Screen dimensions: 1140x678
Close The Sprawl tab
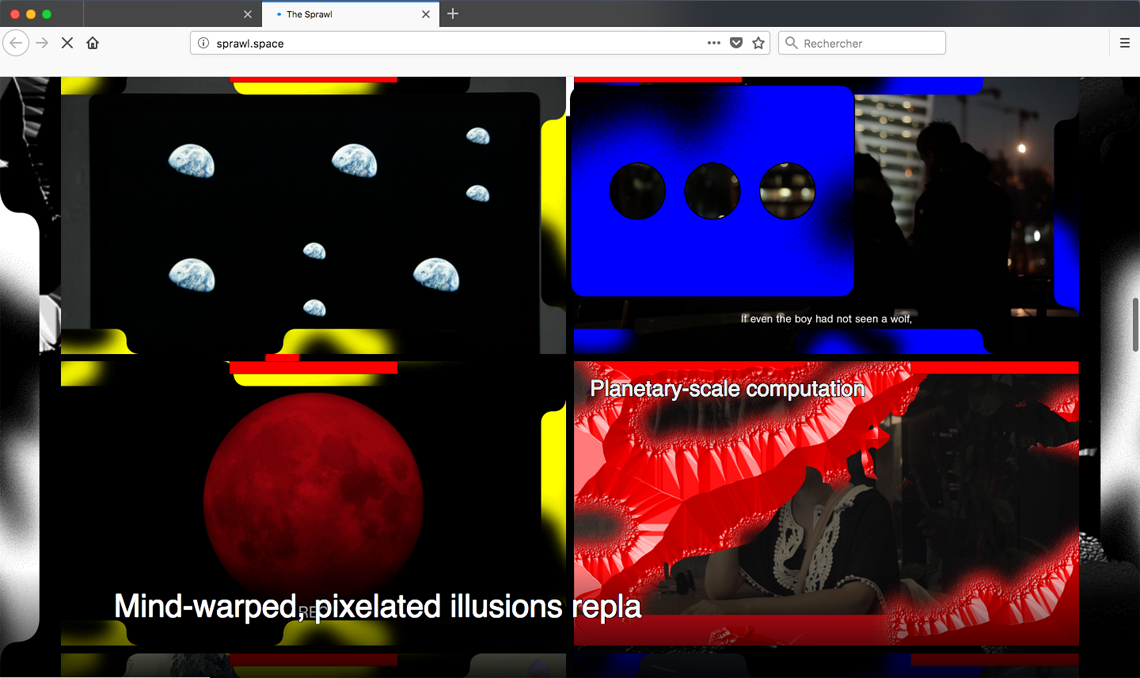[x=427, y=14]
